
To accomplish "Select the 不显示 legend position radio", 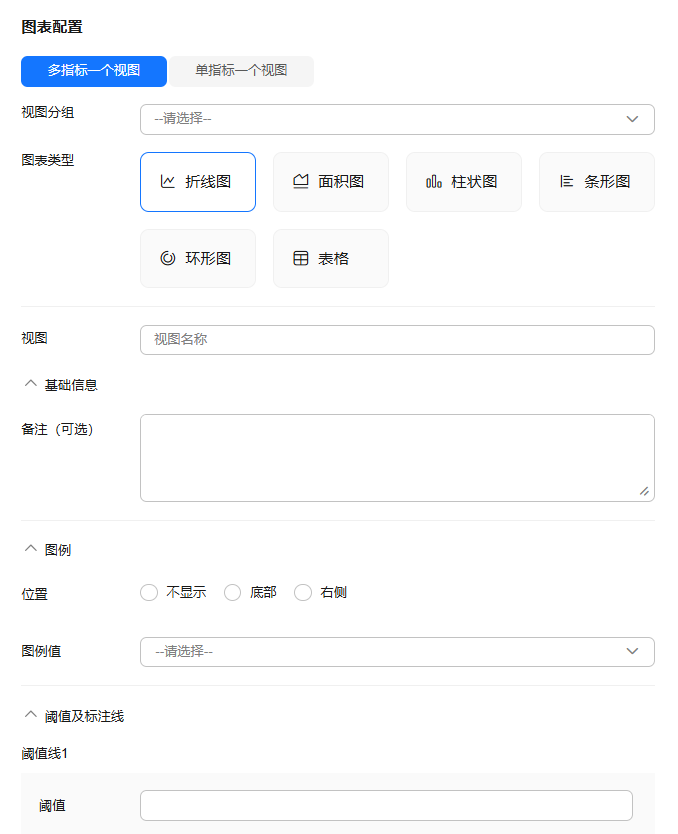I will (x=149, y=593).
